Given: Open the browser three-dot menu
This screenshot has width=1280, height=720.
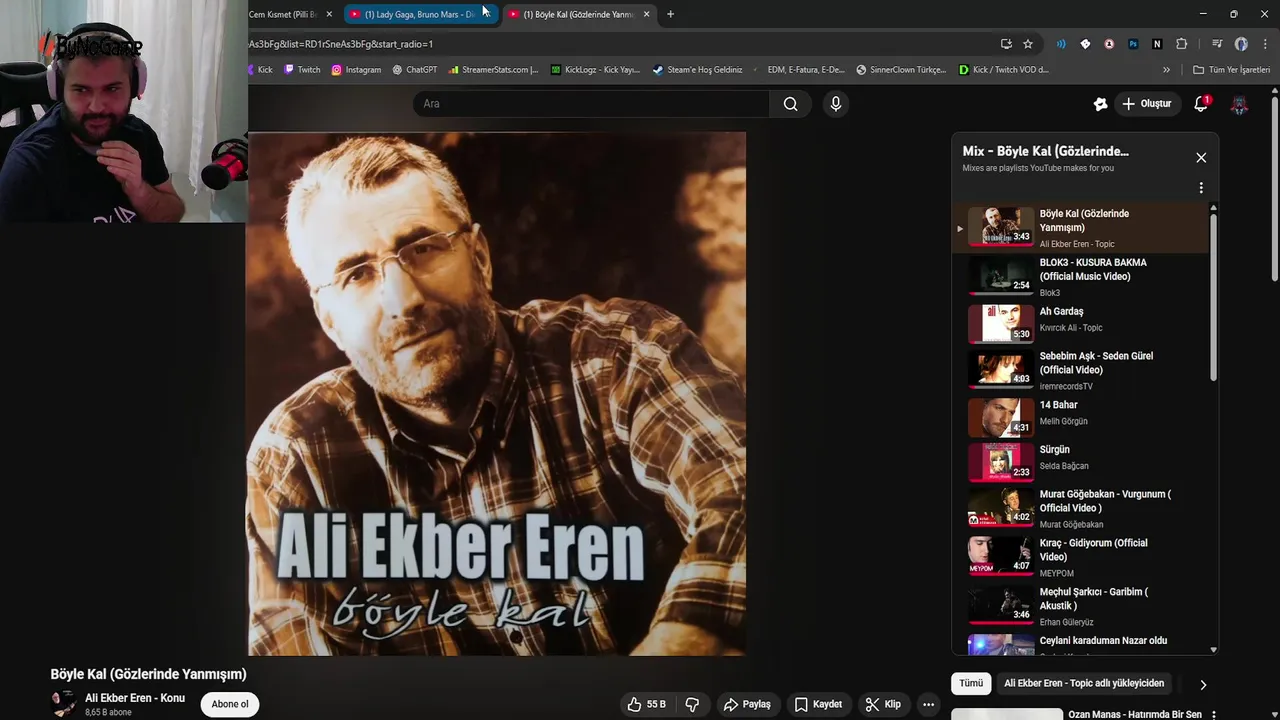Looking at the screenshot, I should click(x=1265, y=44).
